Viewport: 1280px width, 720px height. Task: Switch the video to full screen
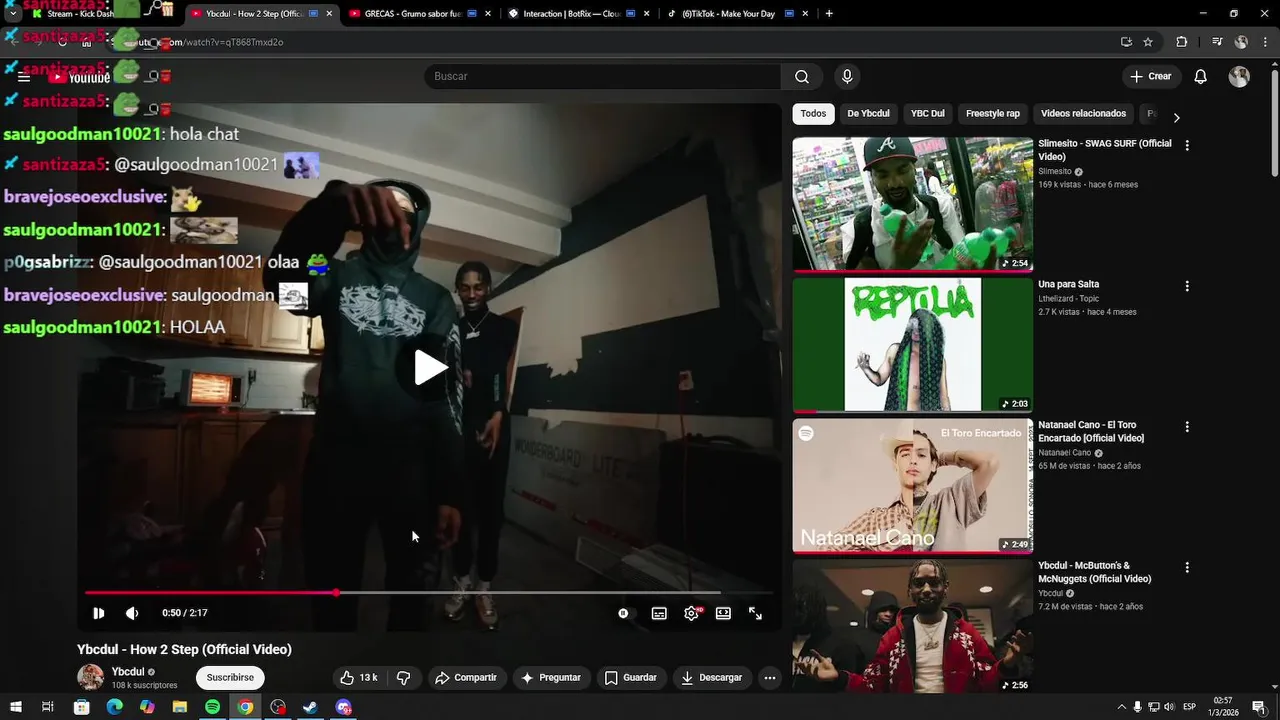(755, 613)
